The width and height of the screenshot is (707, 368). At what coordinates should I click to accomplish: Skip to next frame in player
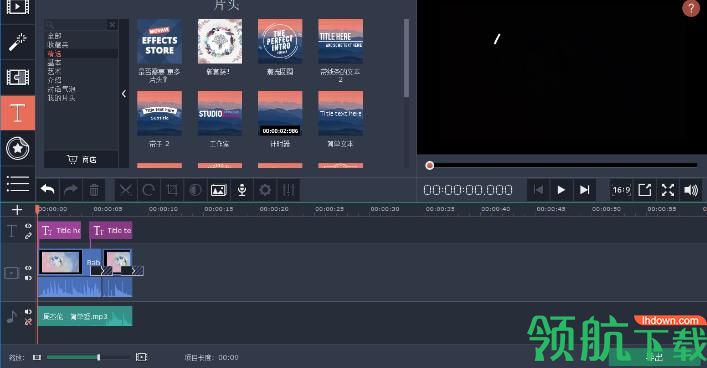coord(584,190)
